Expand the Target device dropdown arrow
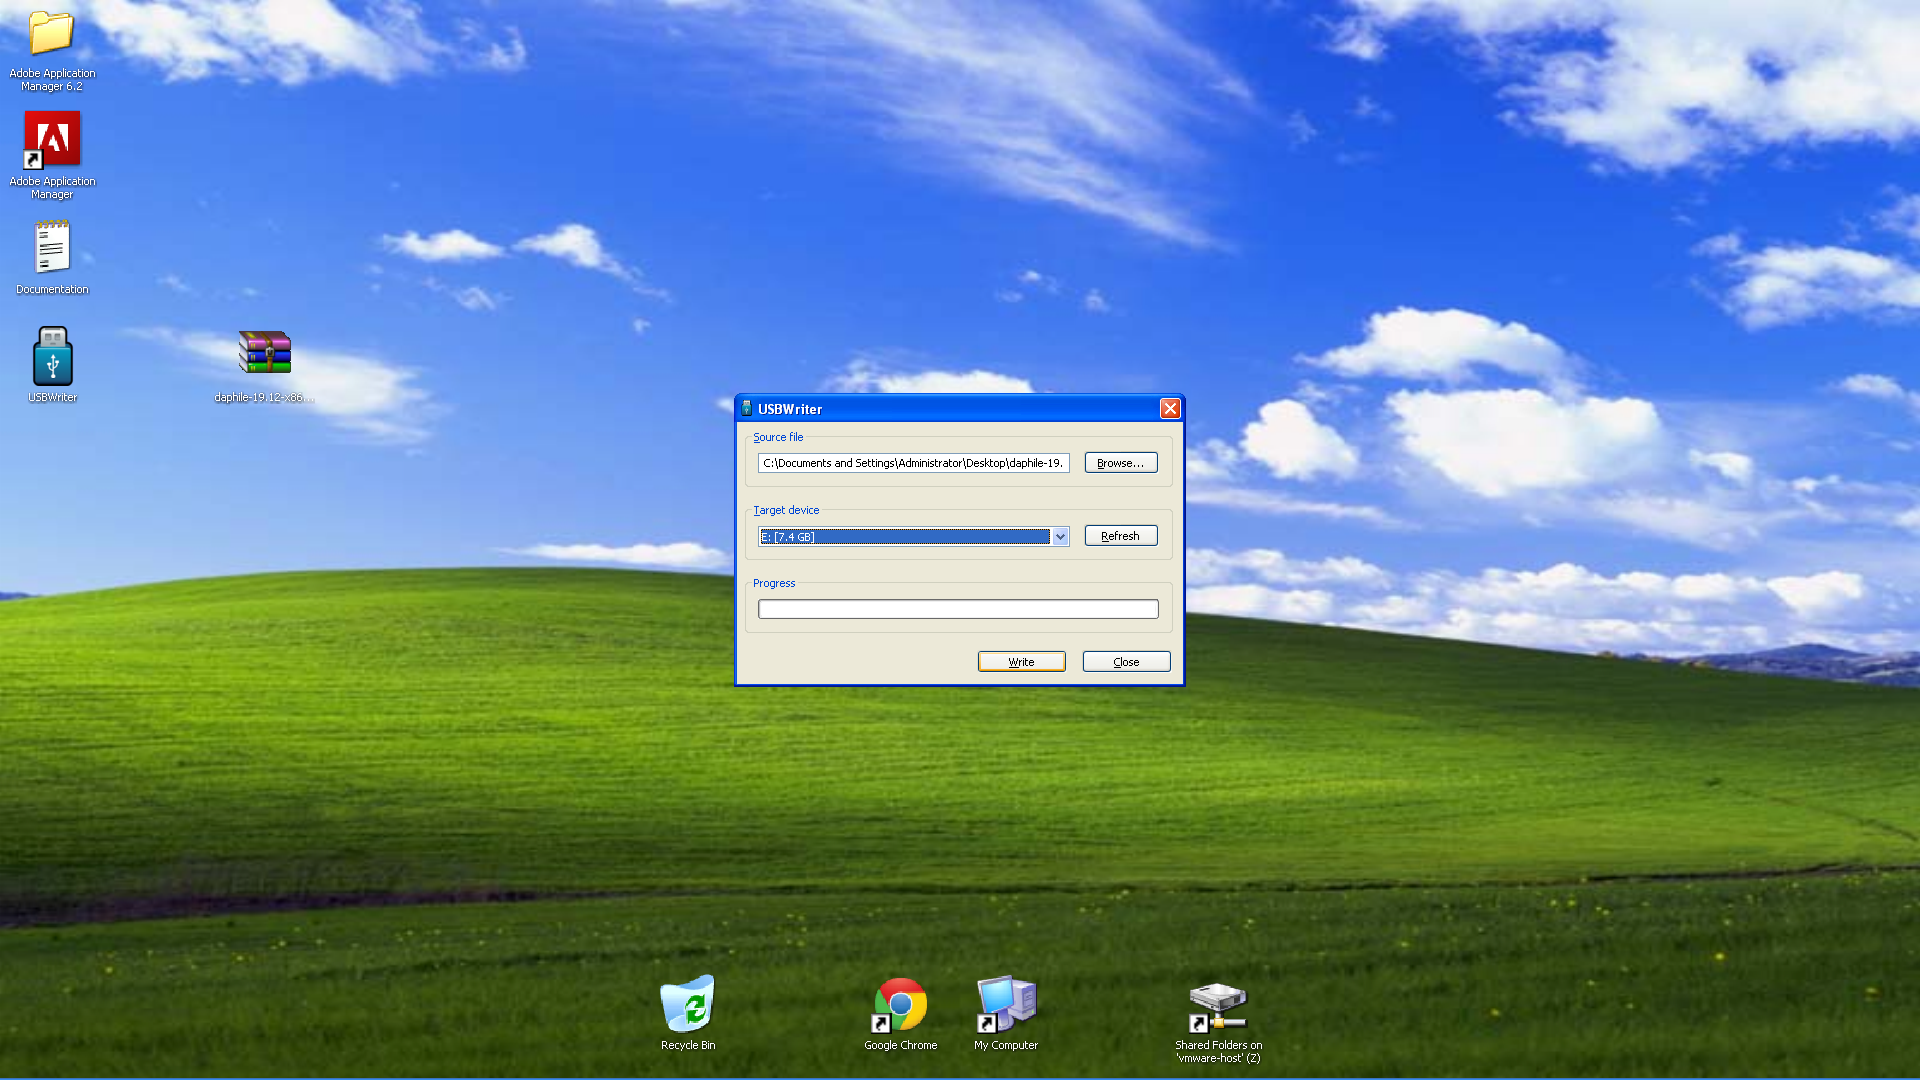The image size is (1920, 1080). coord(1060,537)
